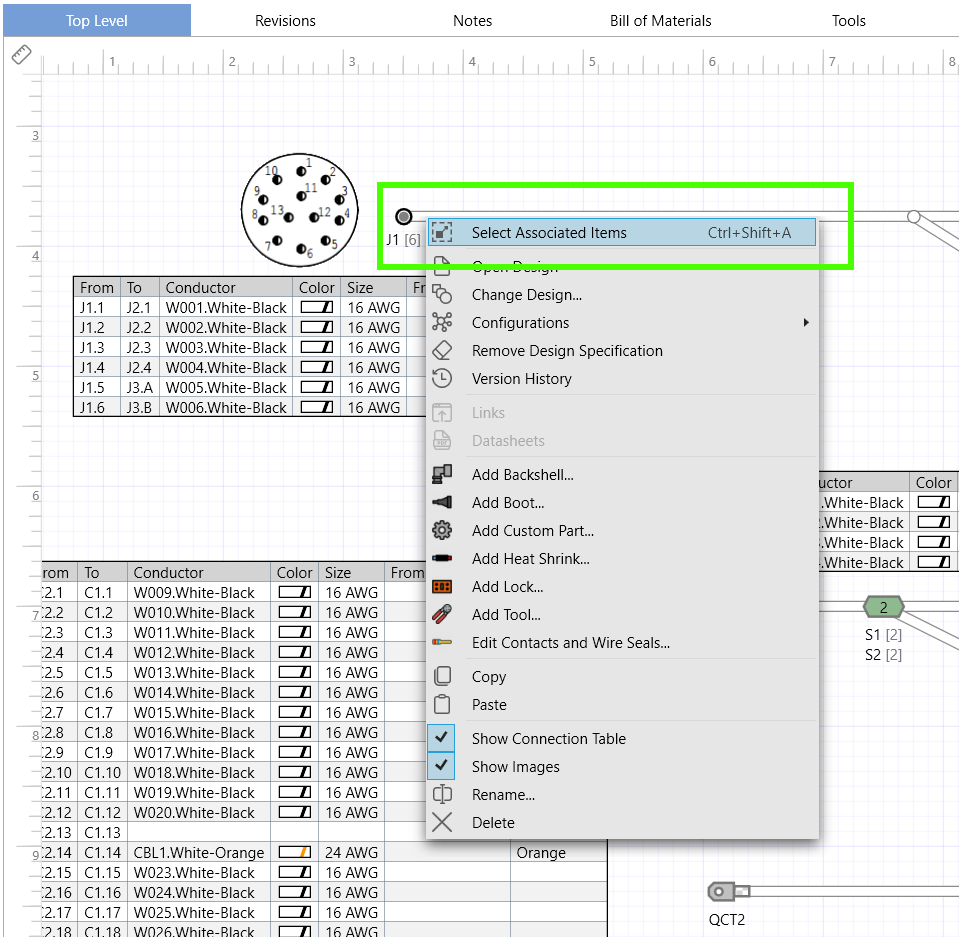Click the Add Heat Shrink icon
Viewport: 959px width, 937px height.
click(x=442, y=558)
